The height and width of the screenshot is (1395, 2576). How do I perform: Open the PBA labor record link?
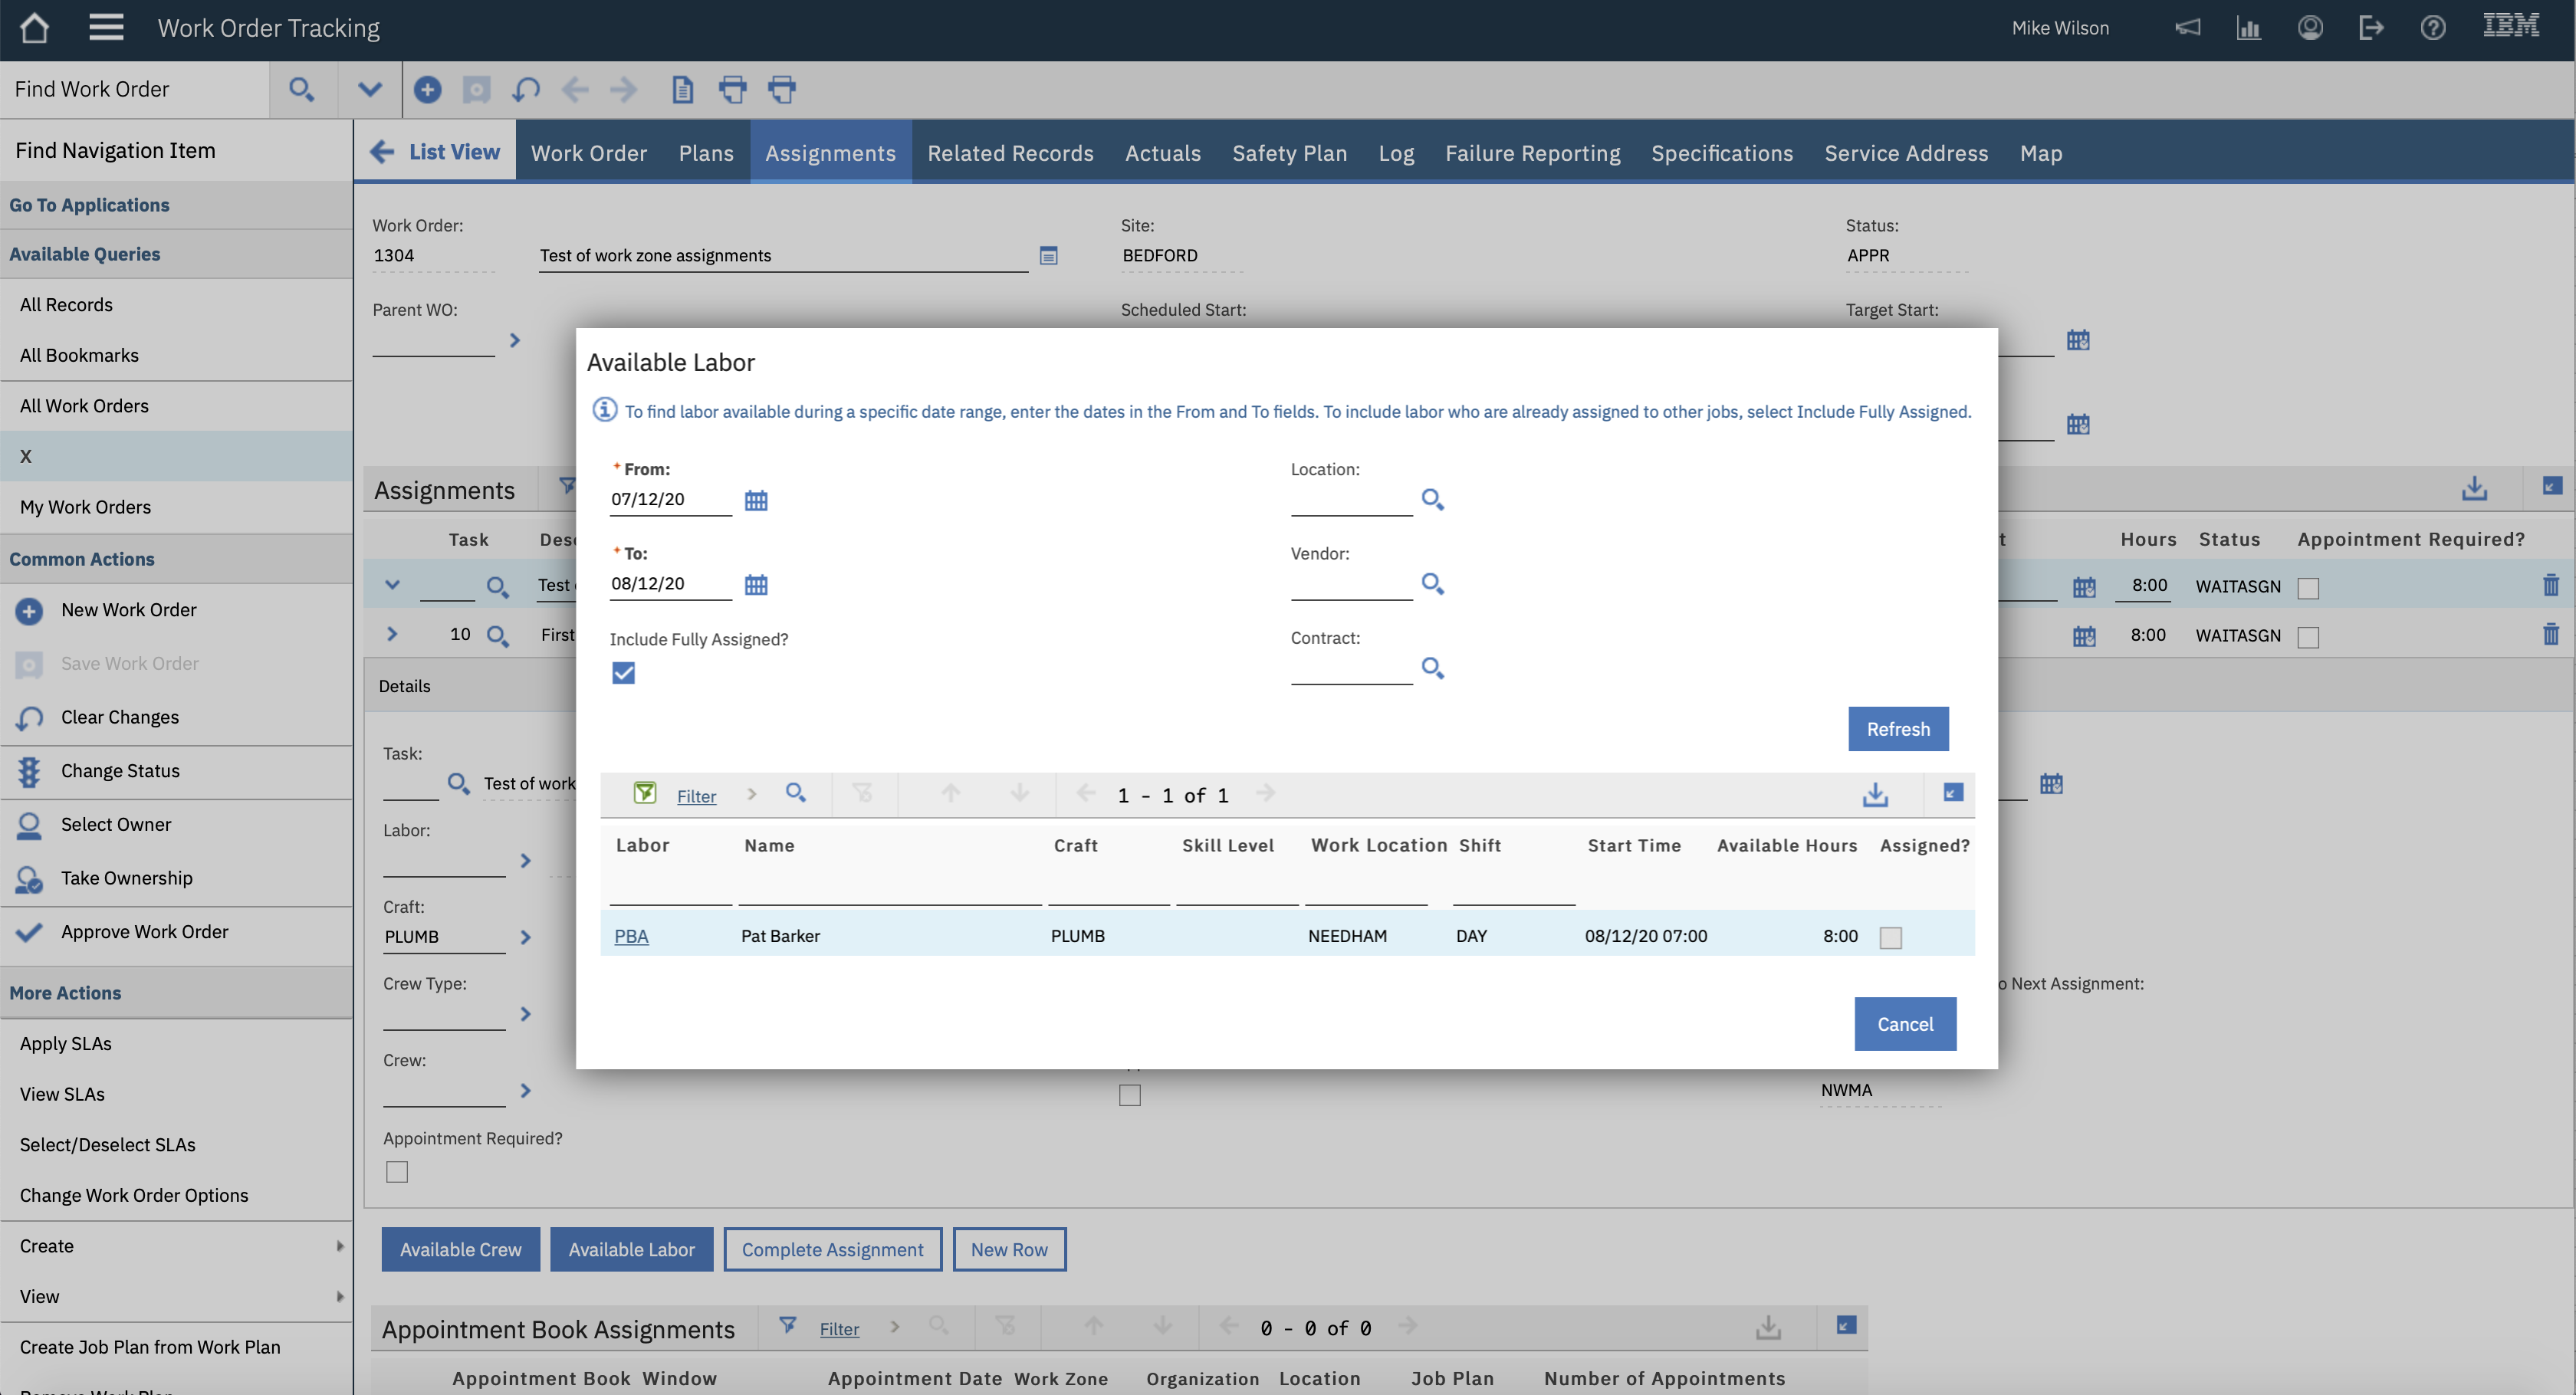click(632, 936)
